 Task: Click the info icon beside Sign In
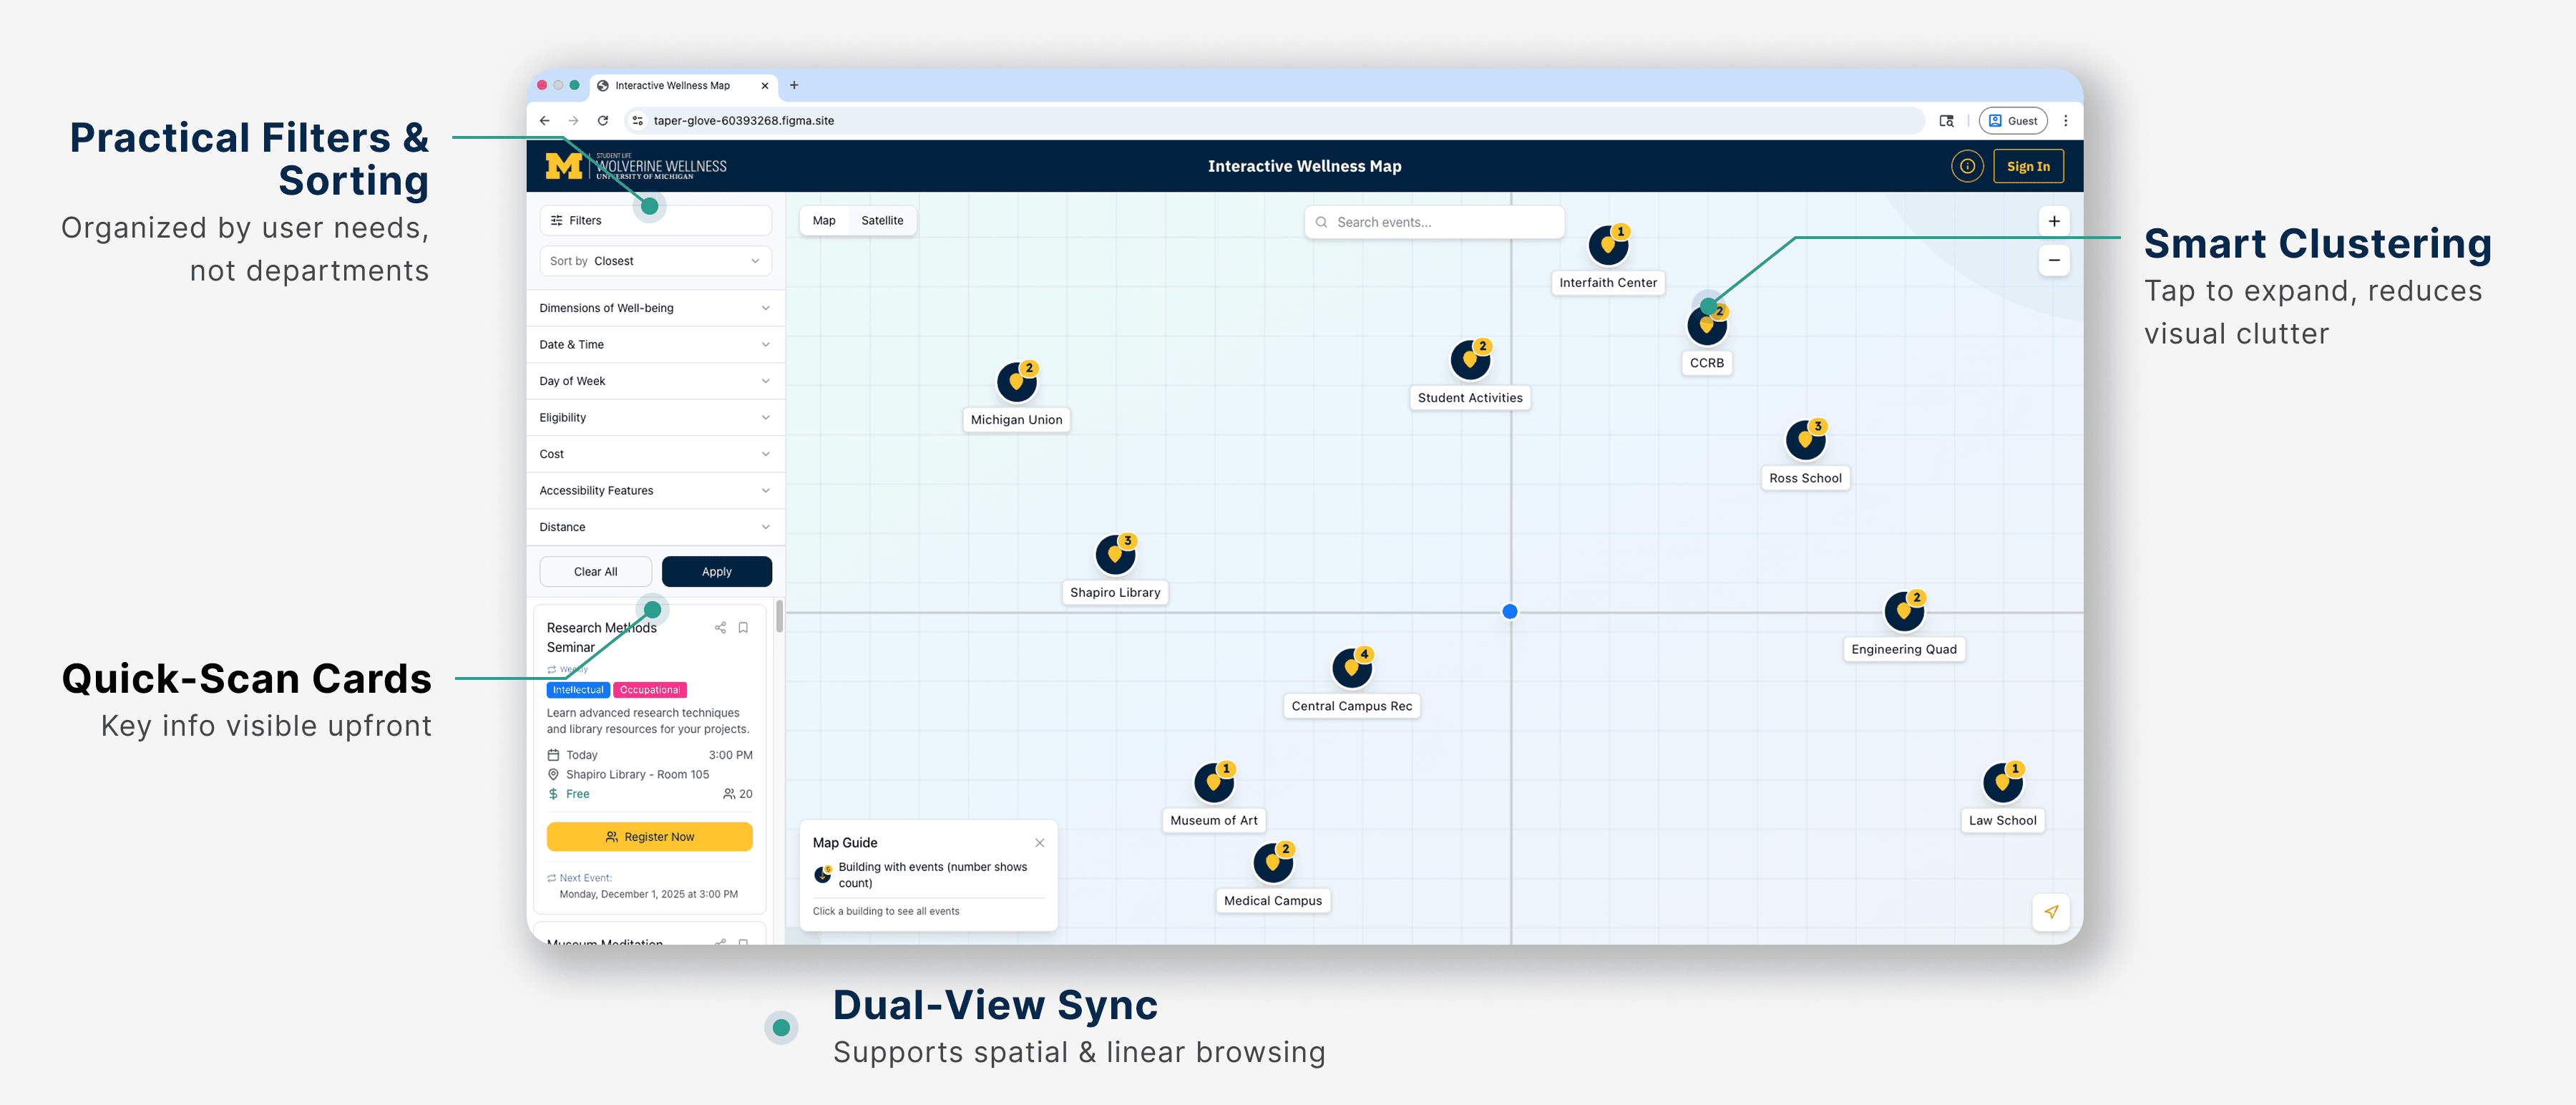[x=1966, y=166]
